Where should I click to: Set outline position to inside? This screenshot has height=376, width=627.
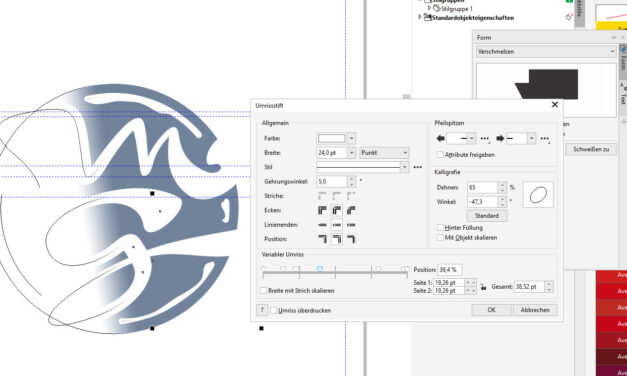point(351,239)
